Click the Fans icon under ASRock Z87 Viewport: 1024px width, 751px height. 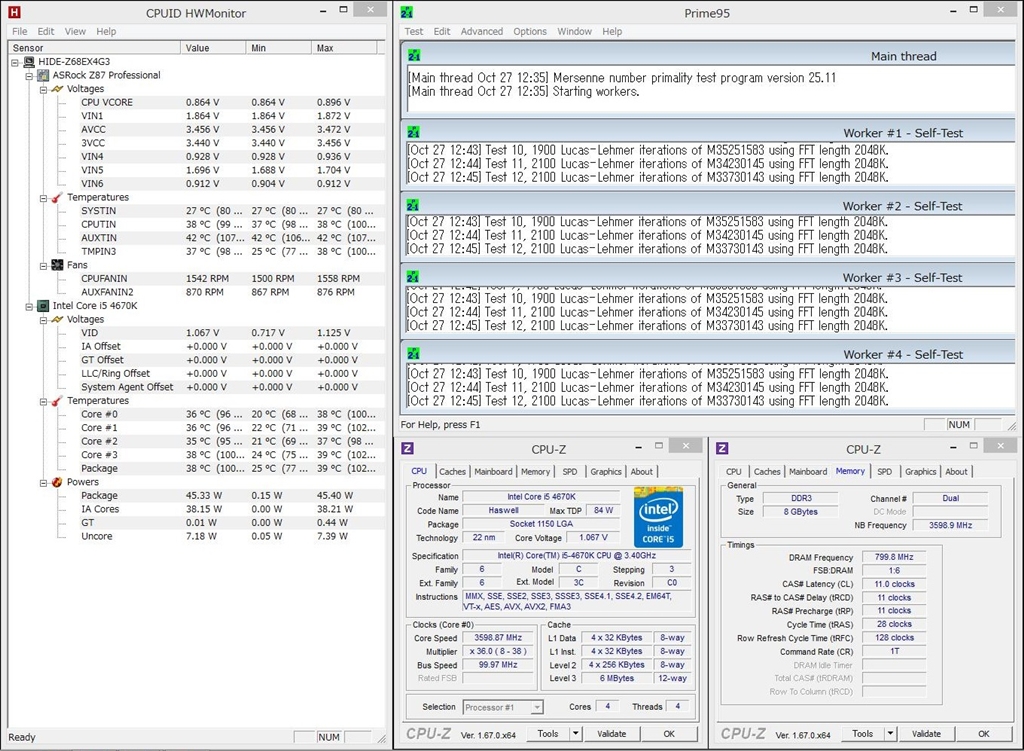pyautogui.click(x=58, y=265)
